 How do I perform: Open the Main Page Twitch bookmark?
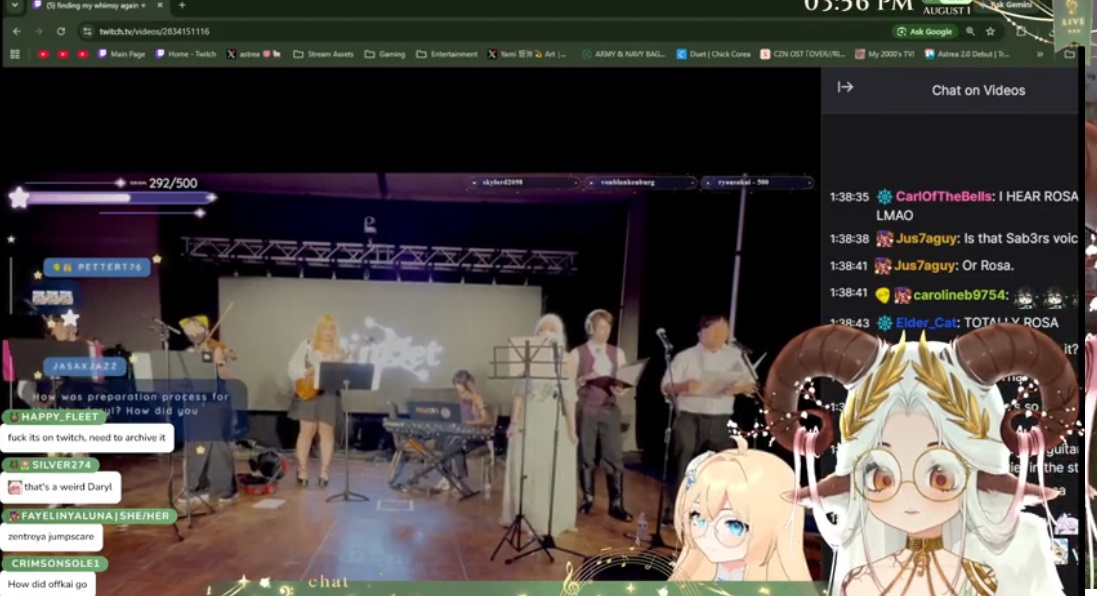(121, 54)
